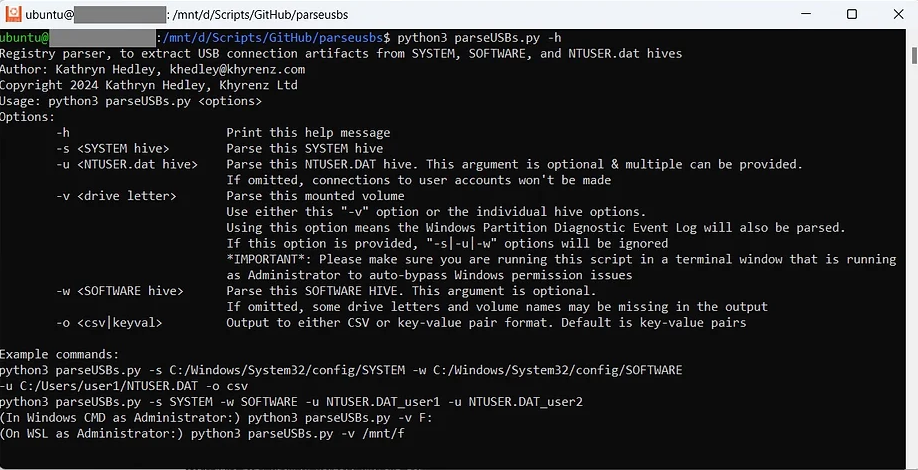Screen dimensions: 918x470
Task: Click the vertical scrollbar thumb
Action: (914, 54)
